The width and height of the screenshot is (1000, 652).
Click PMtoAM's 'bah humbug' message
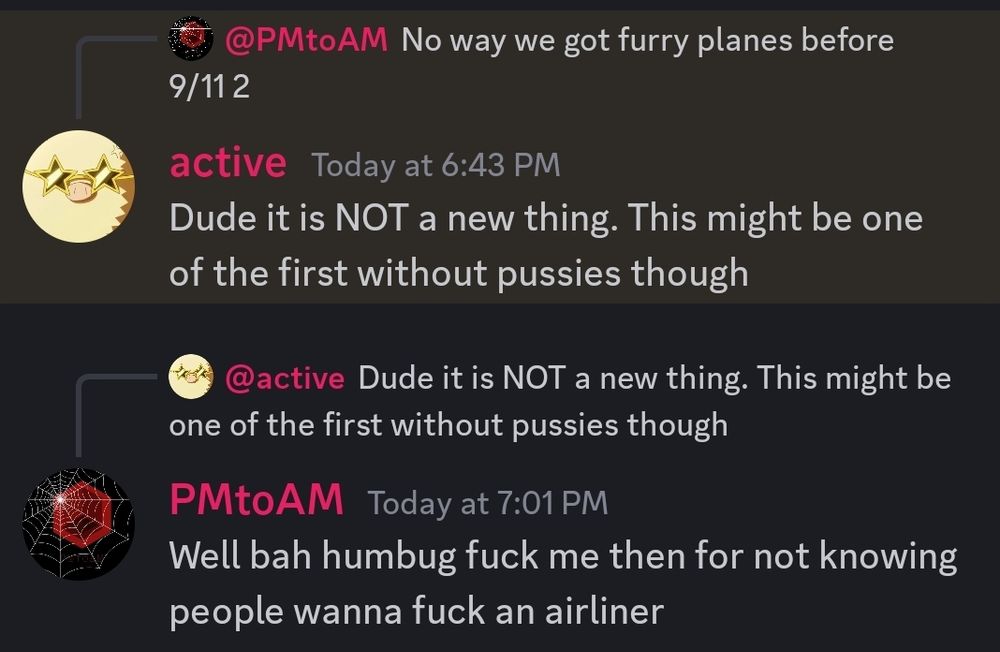[560, 580]
